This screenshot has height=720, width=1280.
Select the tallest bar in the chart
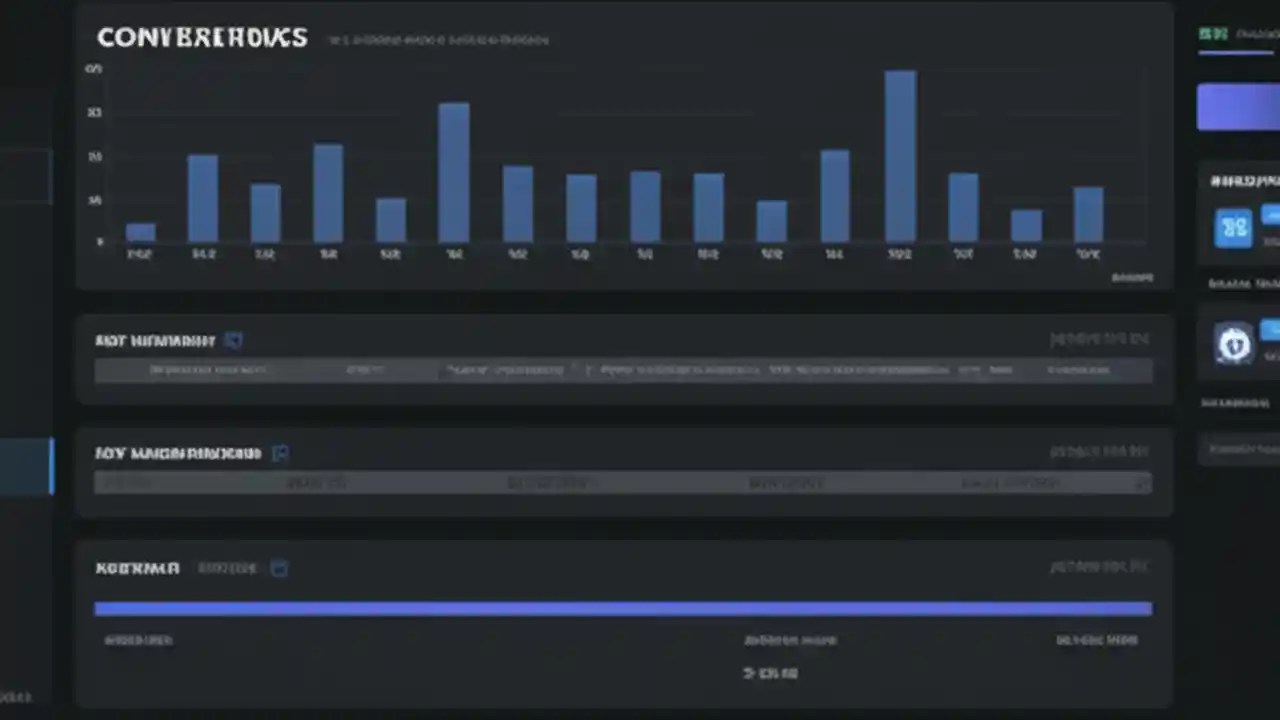pos(899,155)
